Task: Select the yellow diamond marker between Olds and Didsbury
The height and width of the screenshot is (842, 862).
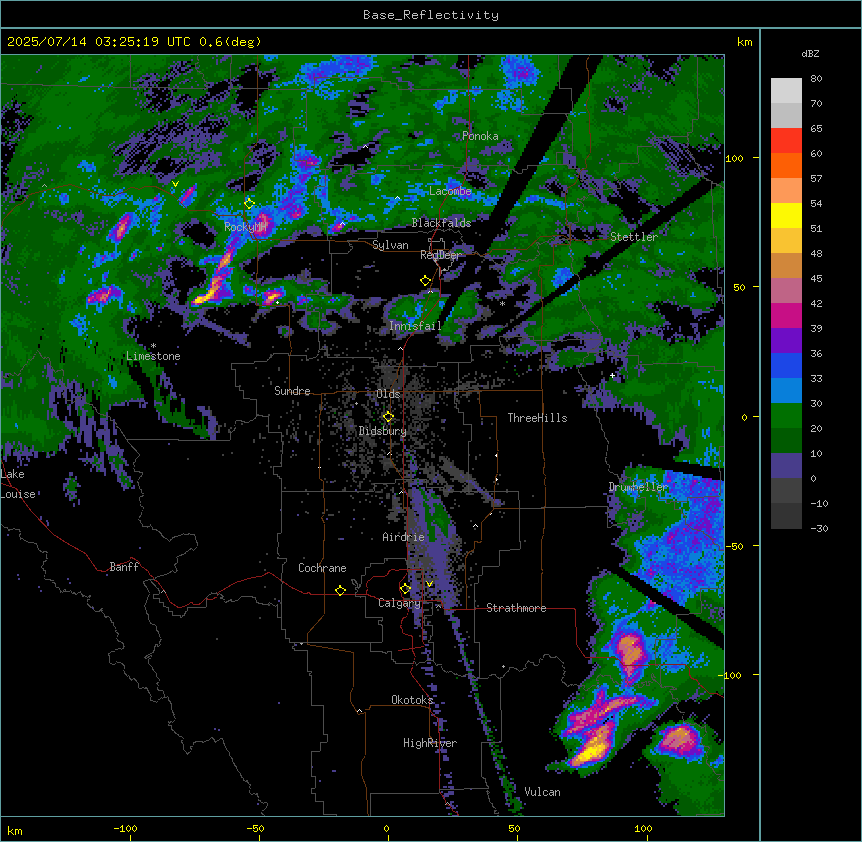Action: [x=388, y=417]
